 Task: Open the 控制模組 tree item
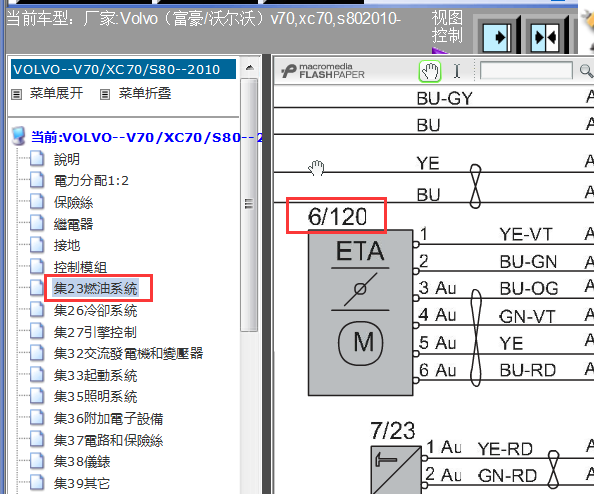(x=80, y=267)
